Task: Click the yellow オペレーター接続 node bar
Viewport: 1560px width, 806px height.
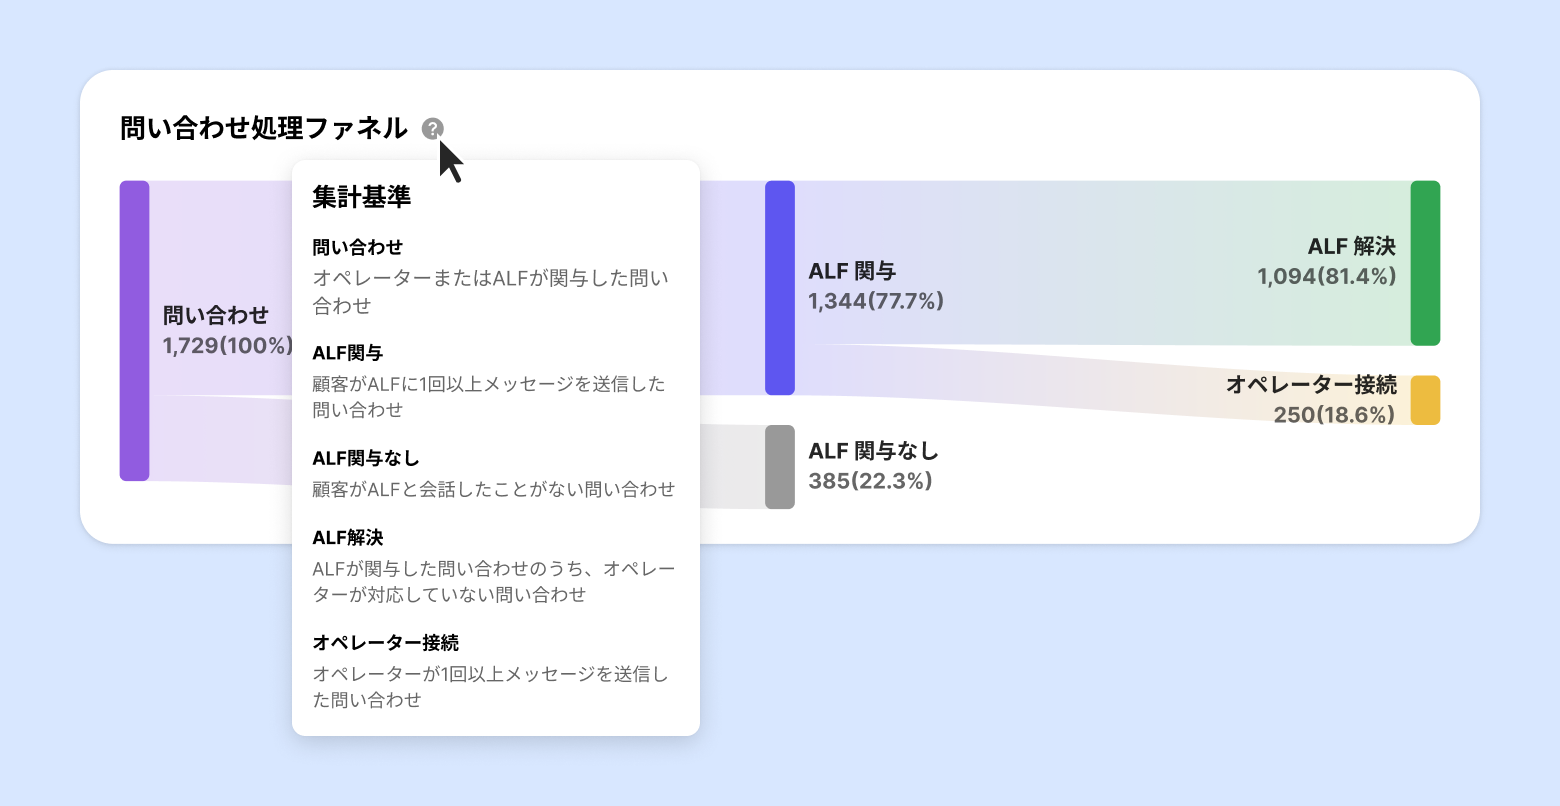Action: coord(1425,400)
